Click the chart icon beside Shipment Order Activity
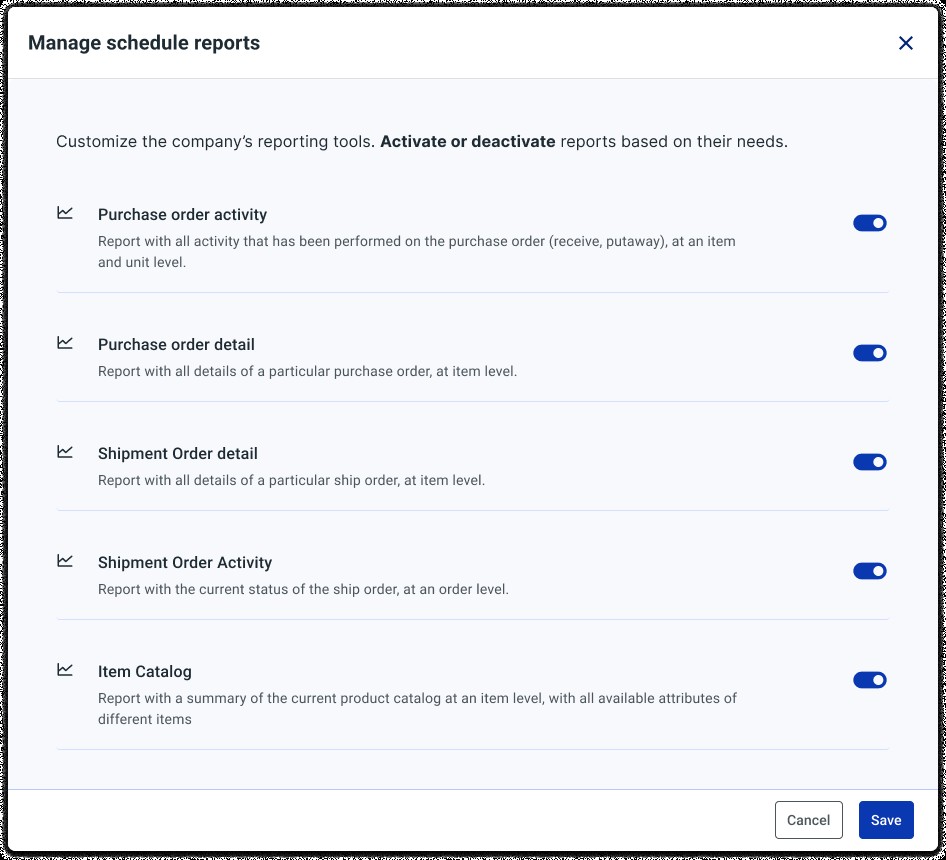This screenshot has height=860, width=946. [x=65, y=560]
